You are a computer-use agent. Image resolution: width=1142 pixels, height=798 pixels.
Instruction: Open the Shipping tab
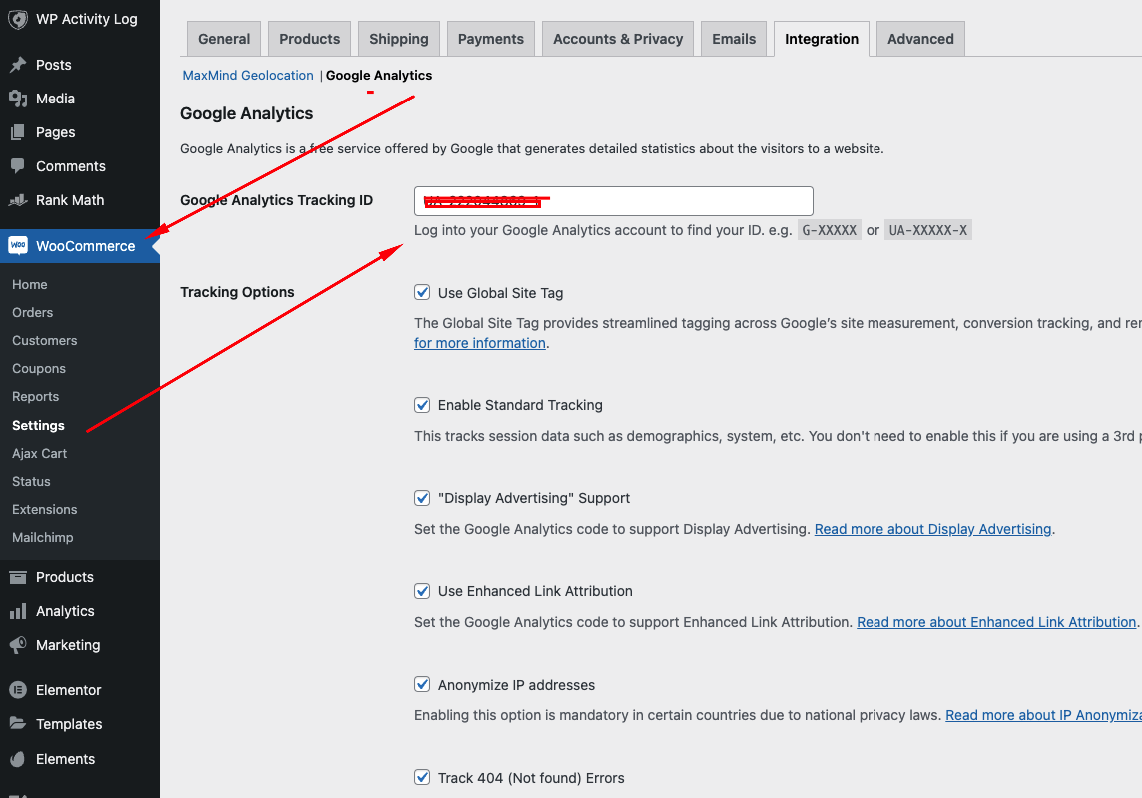398,39
